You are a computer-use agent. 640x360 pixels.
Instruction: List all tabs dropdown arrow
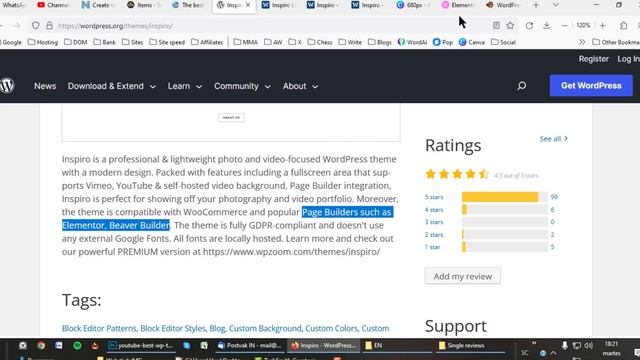click(556, 5)
